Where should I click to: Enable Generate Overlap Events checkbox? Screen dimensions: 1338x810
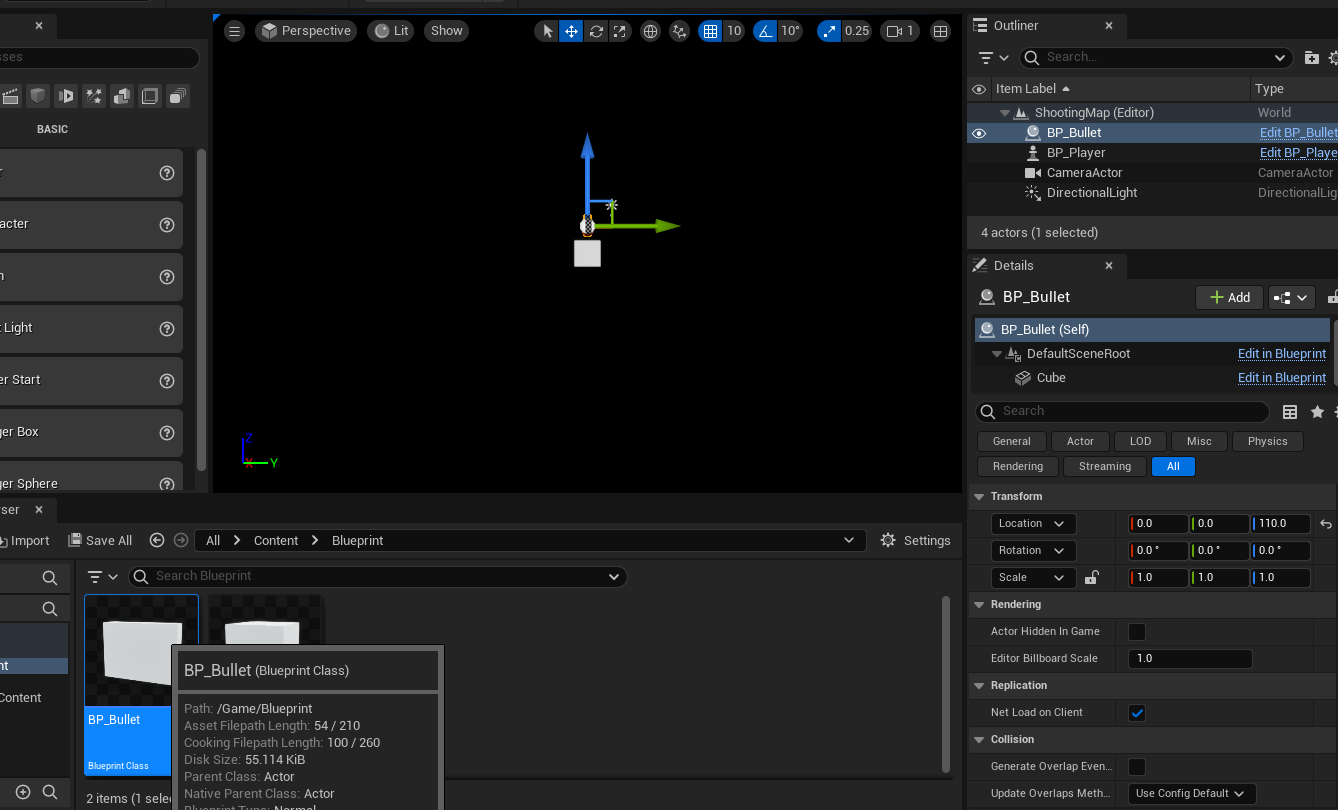coord(1137,767)
